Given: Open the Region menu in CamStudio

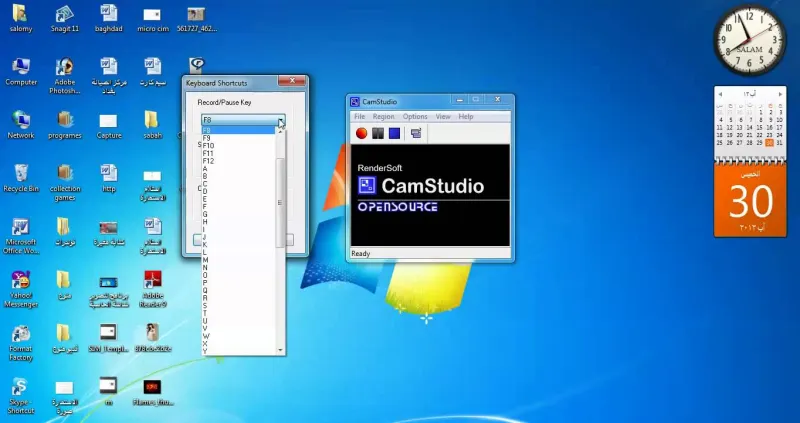Looking at the screenshot, I should tap(383, 117).
